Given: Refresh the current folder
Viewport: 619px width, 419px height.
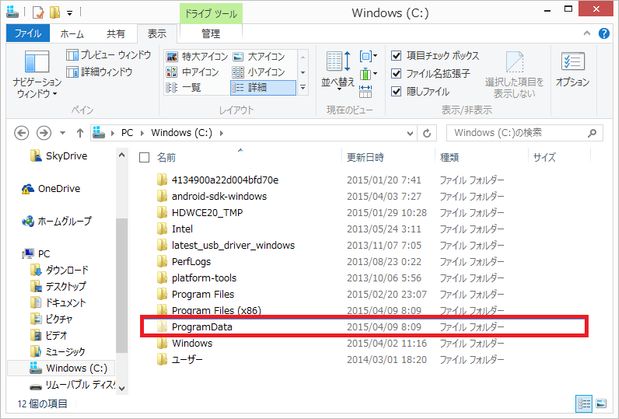Looking at the screenshot, I should click(x=427, y=133).
